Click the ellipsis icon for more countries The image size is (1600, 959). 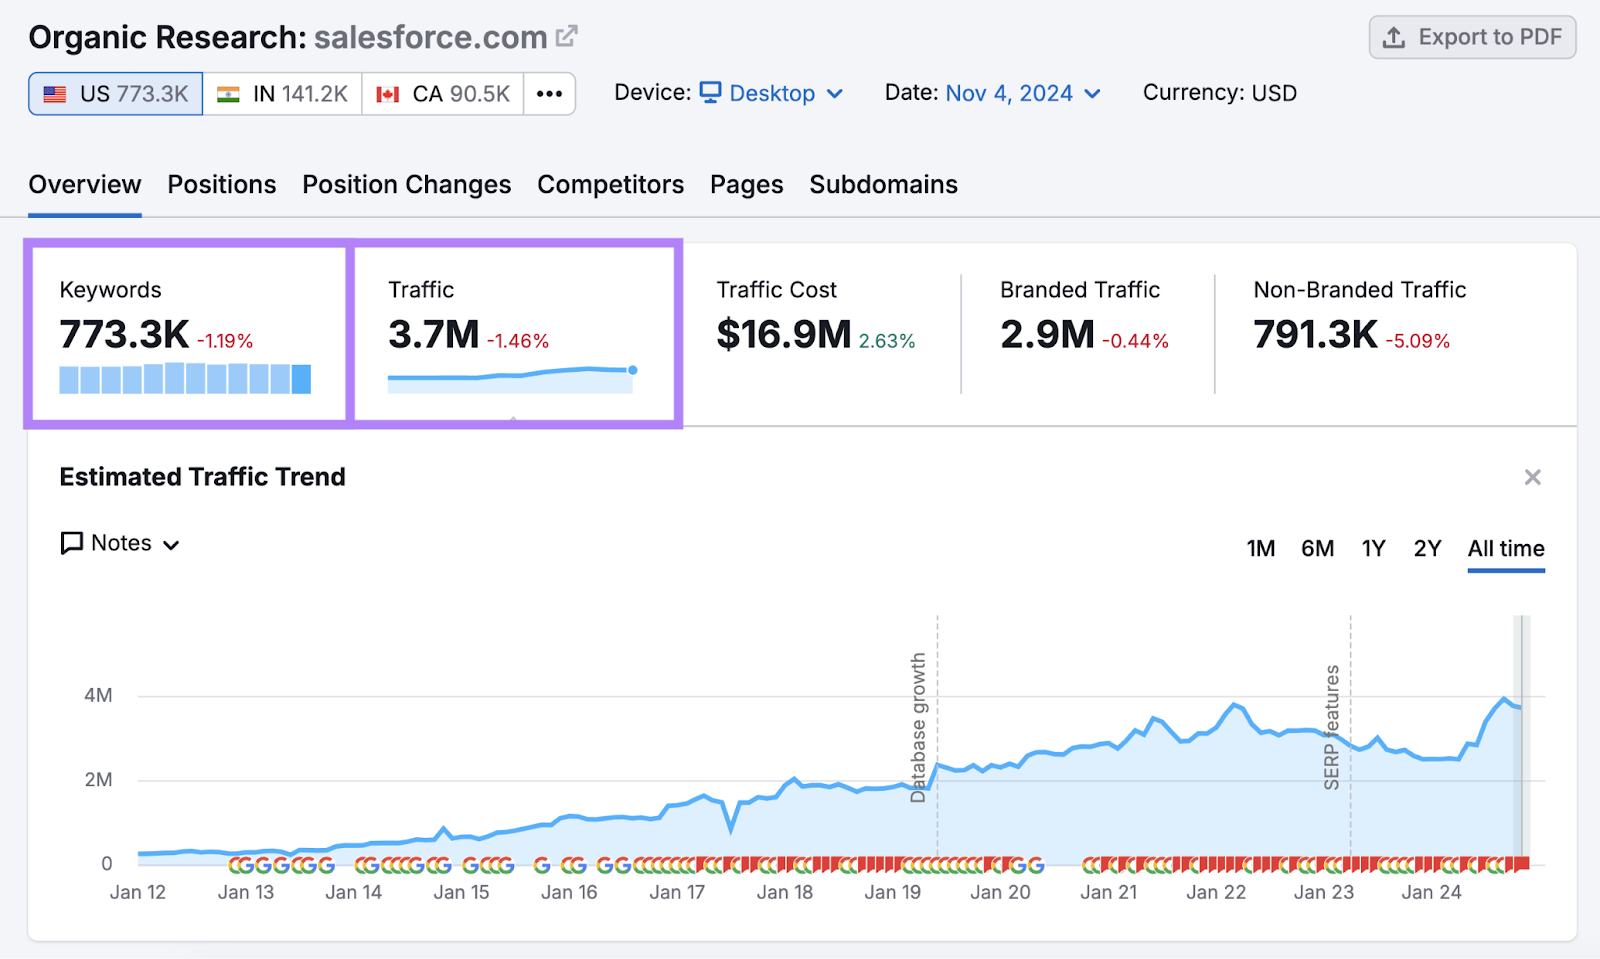pyautogui.click(x=549, y=93)
